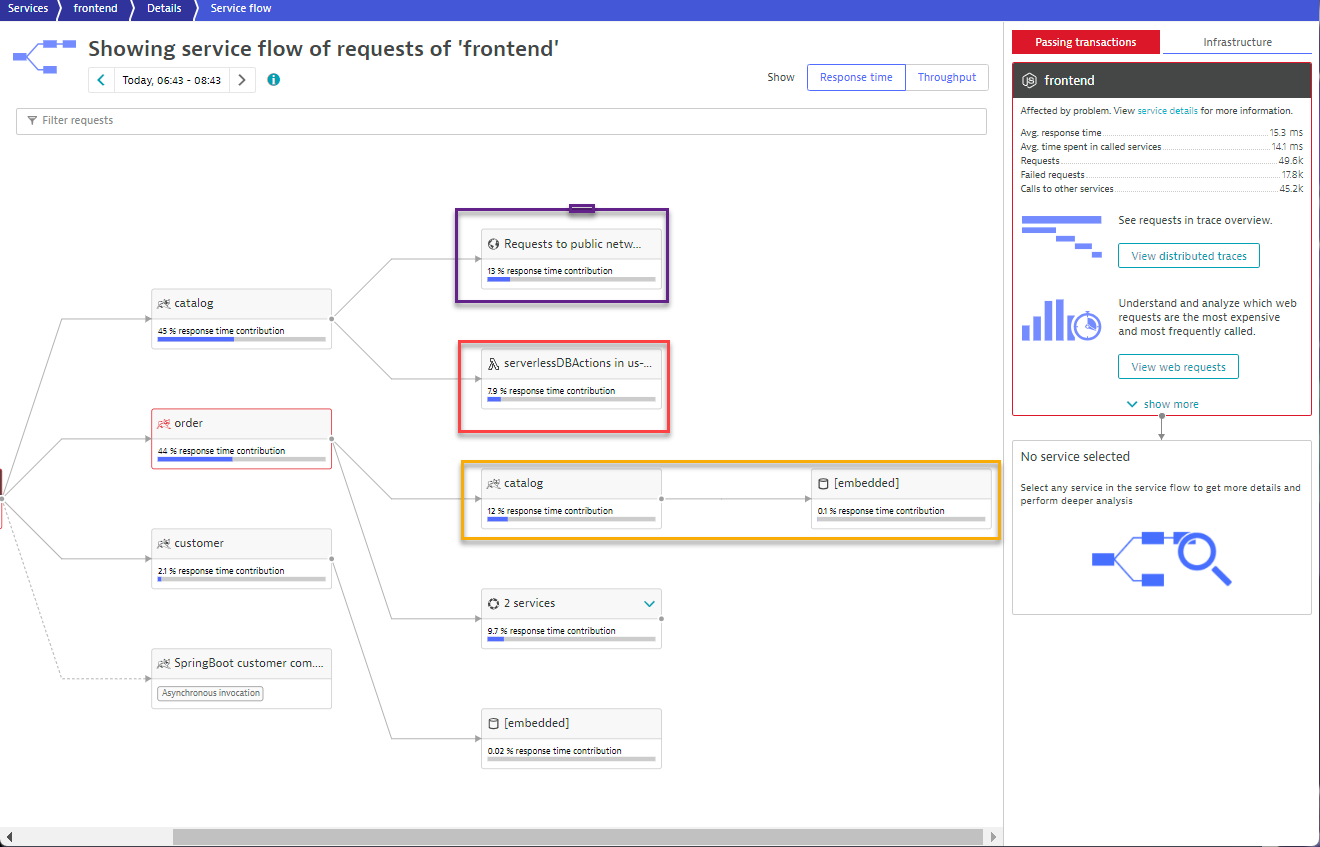Image resolution: width=1320 pixels, height=847 pixels.
Task: Click the red order service icon
Action: tap(163, 424)
